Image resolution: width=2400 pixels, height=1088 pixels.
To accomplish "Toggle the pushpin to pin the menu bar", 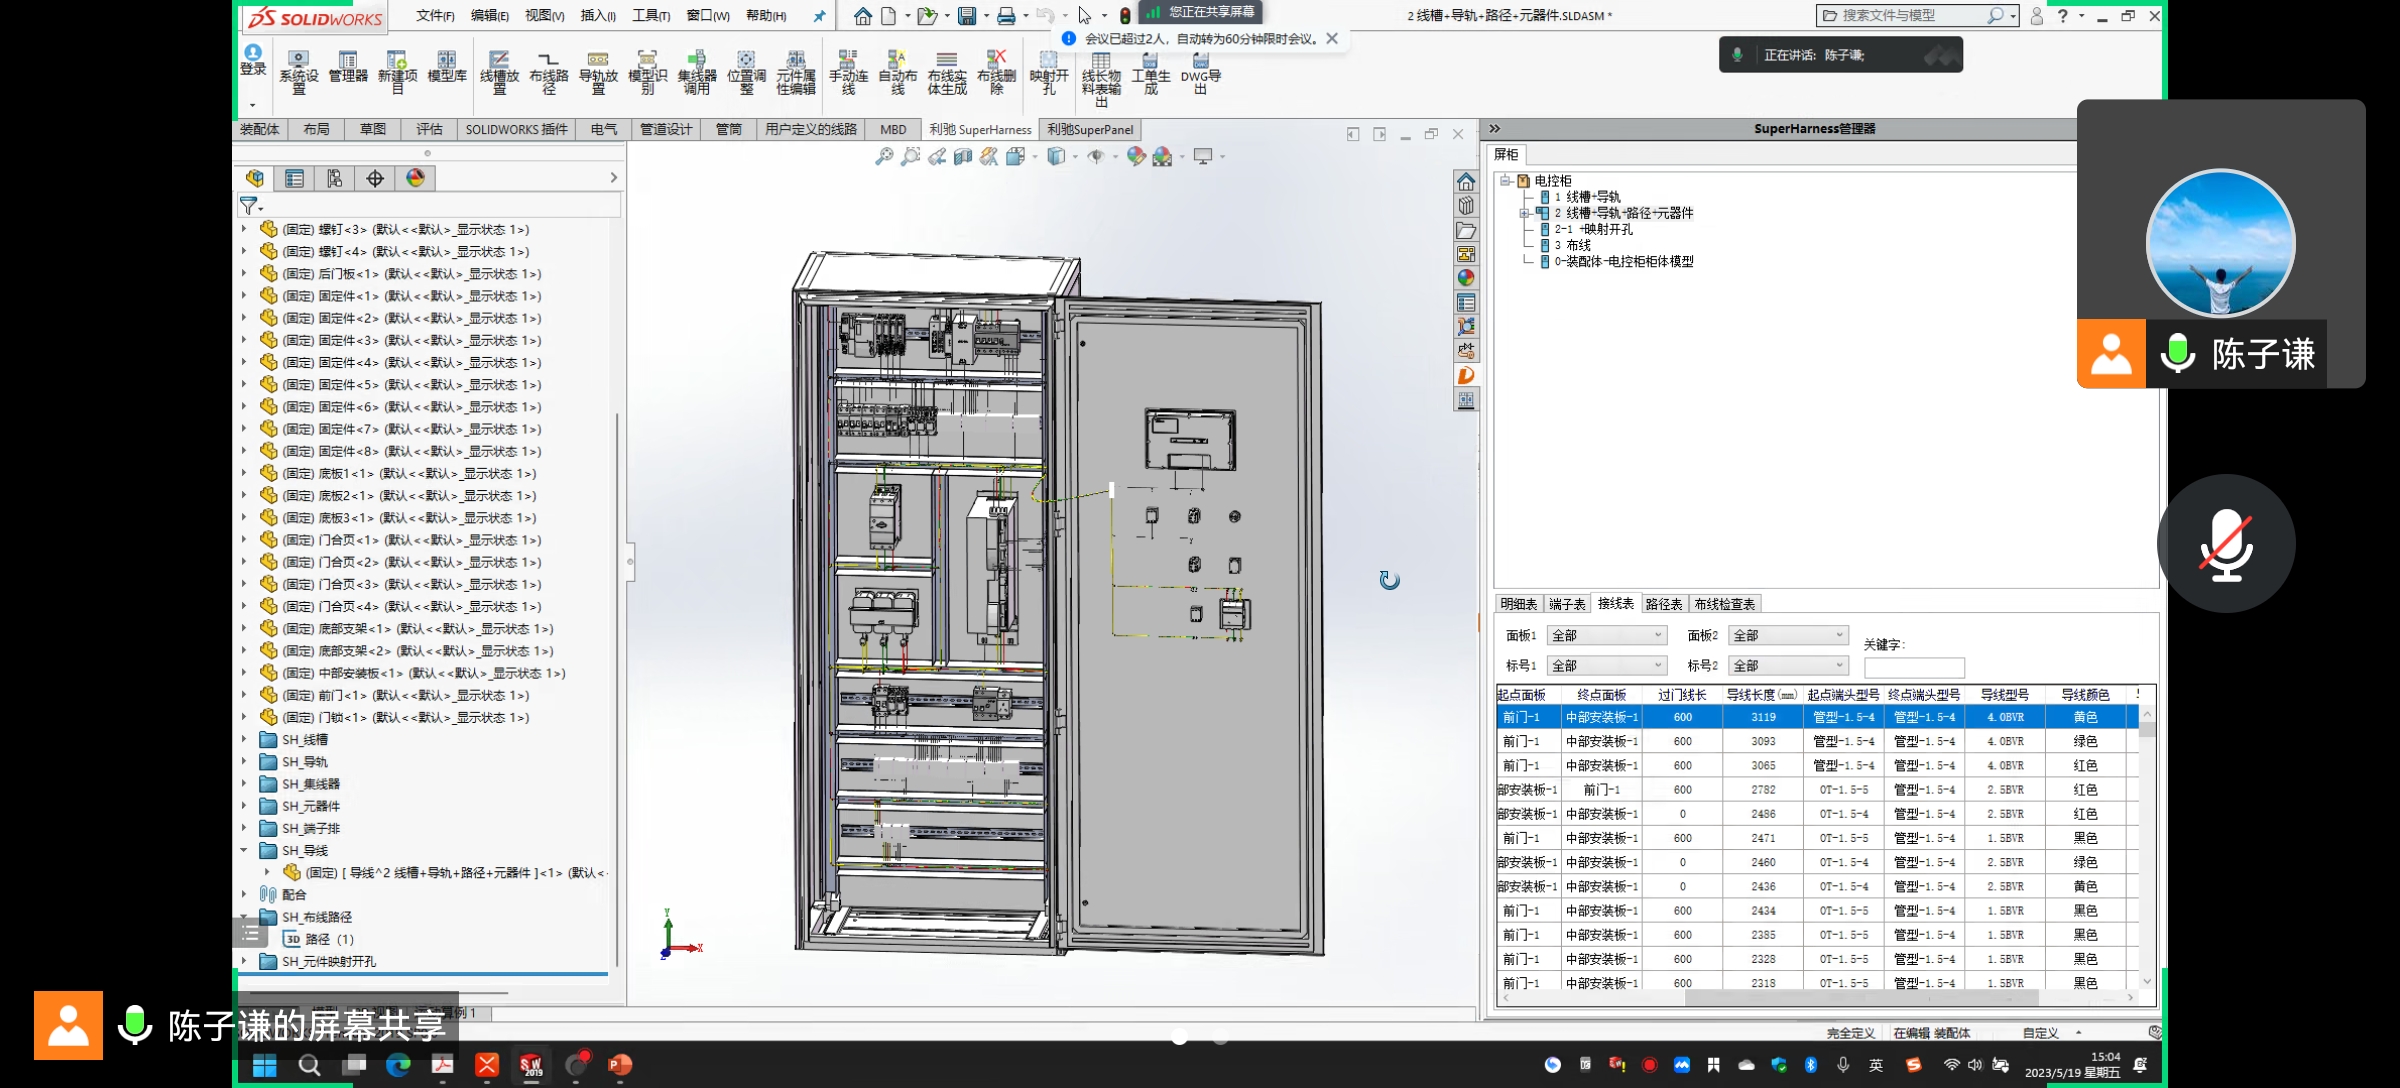I will pos(819,16).
